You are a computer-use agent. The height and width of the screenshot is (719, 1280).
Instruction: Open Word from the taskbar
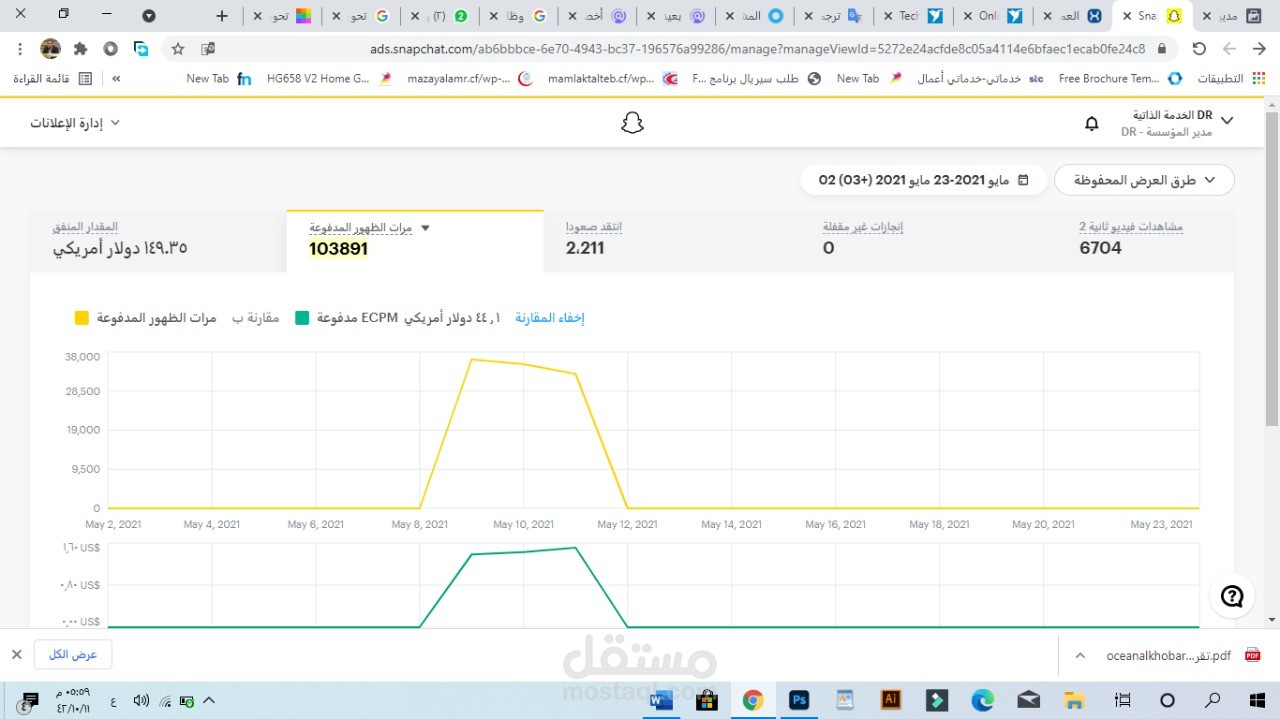661,700
